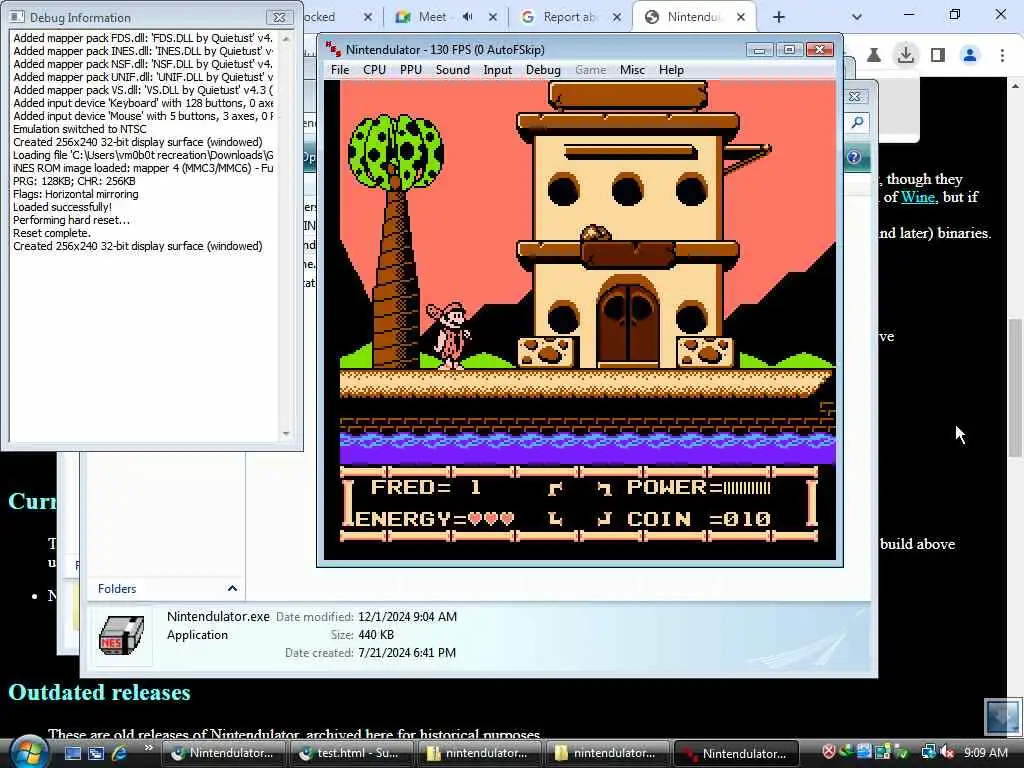The width and height of the screenshot is (1024, 768).
Task: Click the Size value 440 KB
Action: [376, 635]
